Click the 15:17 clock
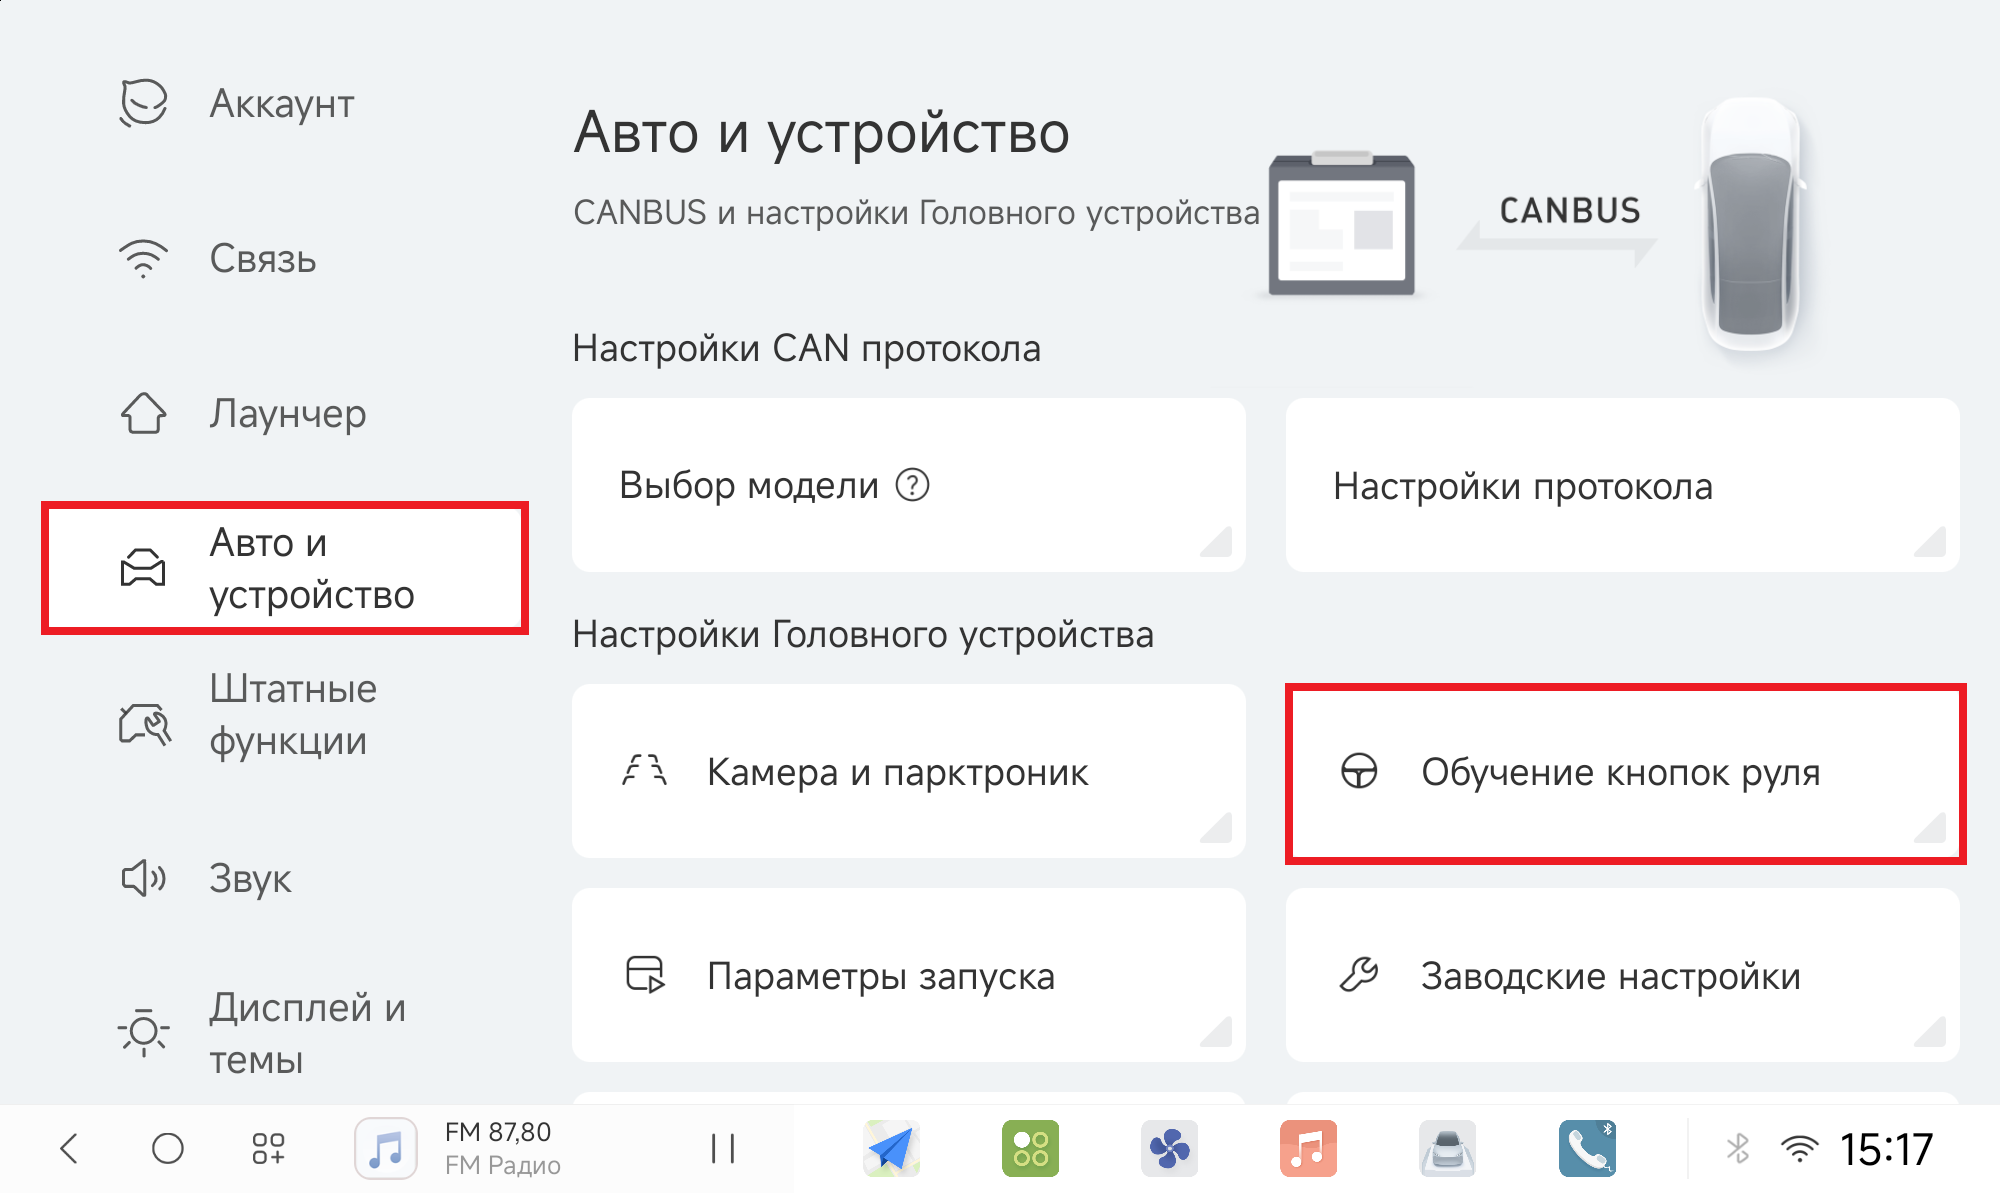The width and height of the screenshot is (2000, 1200). (x=1887, y=1149)
